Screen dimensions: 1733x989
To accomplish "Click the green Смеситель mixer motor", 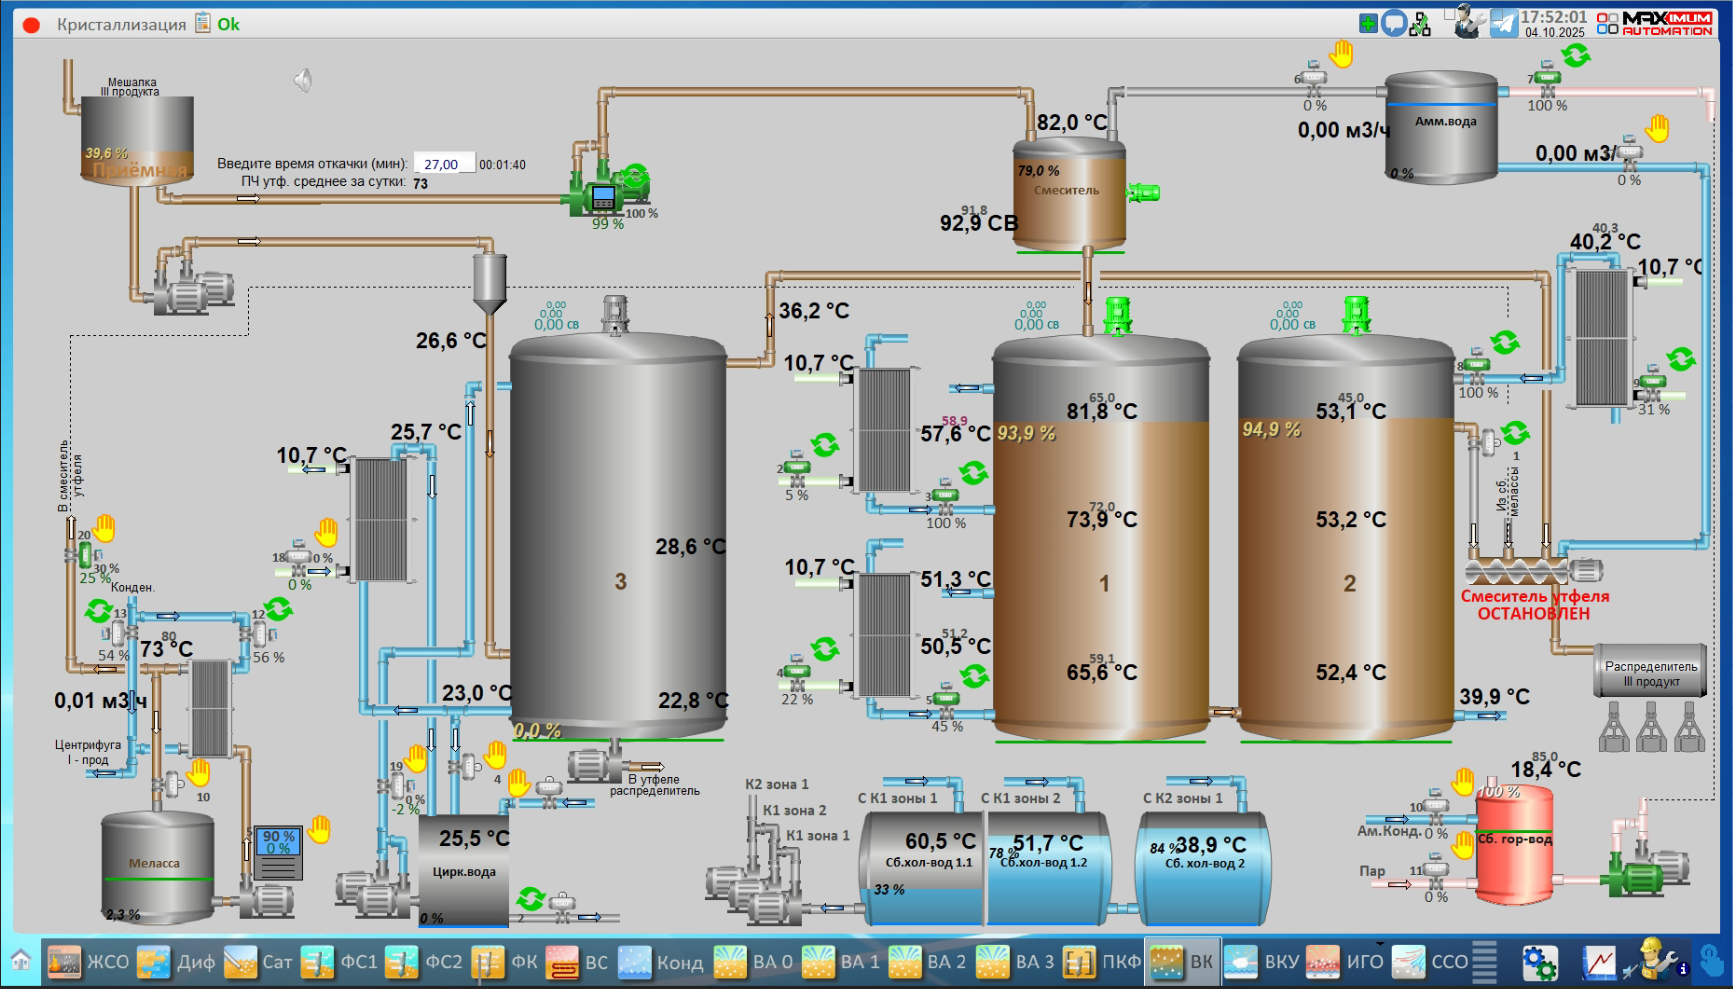I will [x=1143, y=192].
